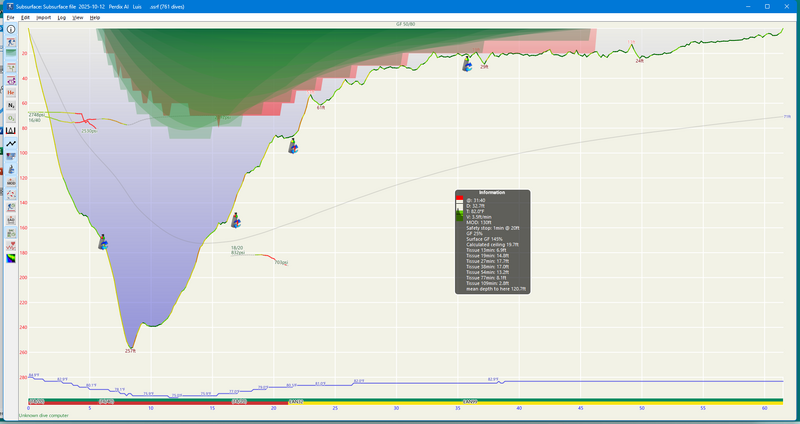Screen dimensions: 800x424
Task: Click the Information overlay box
Action: pyautogui.click(x=492, y=241)
